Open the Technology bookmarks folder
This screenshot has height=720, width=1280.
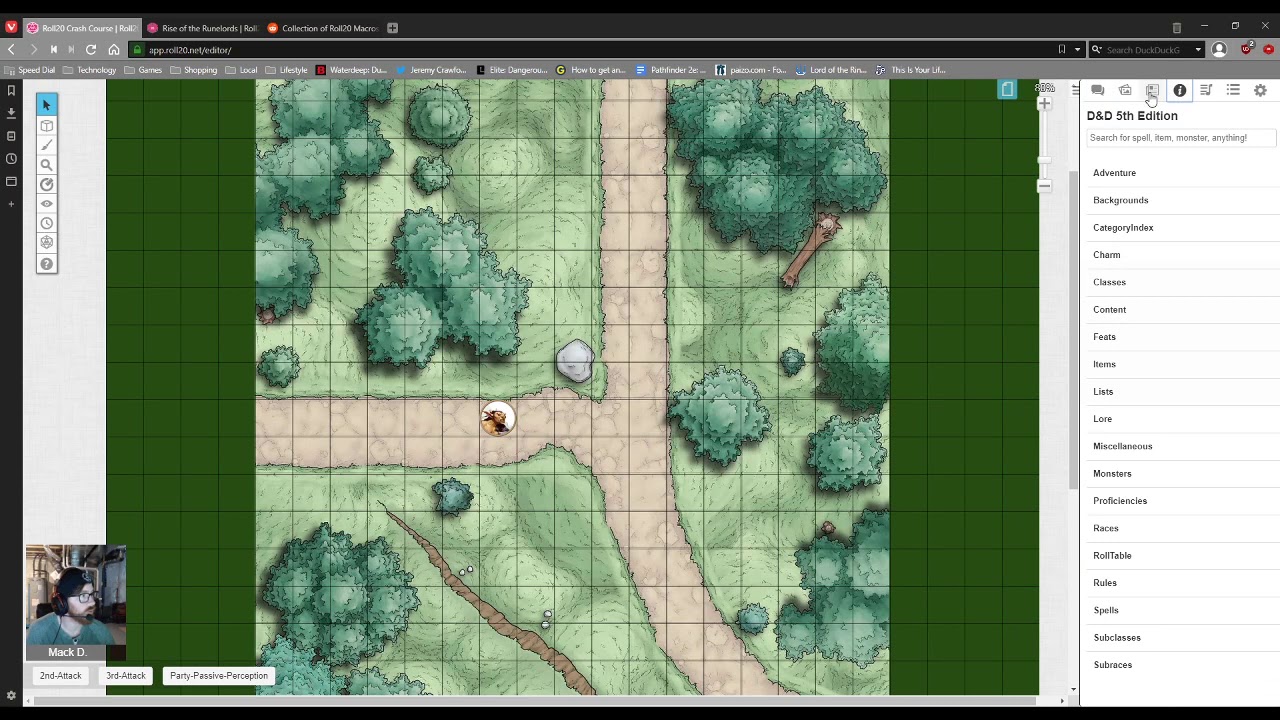[x=89, y=70]
